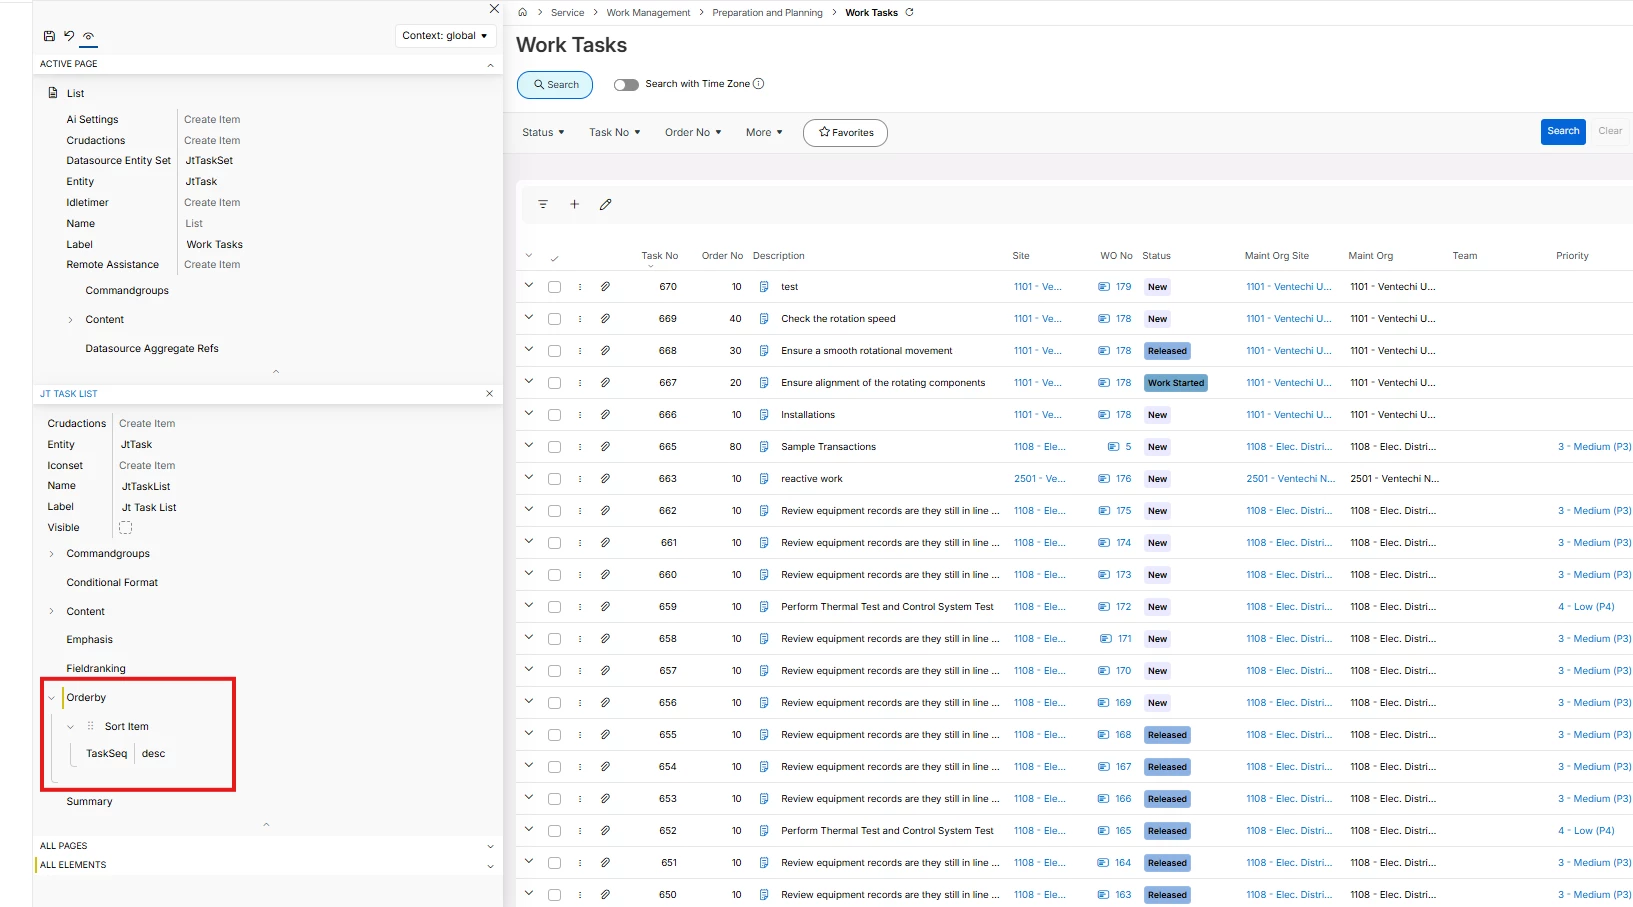
Task: Expand the All Elements section
Action: (x=490, y=866)
